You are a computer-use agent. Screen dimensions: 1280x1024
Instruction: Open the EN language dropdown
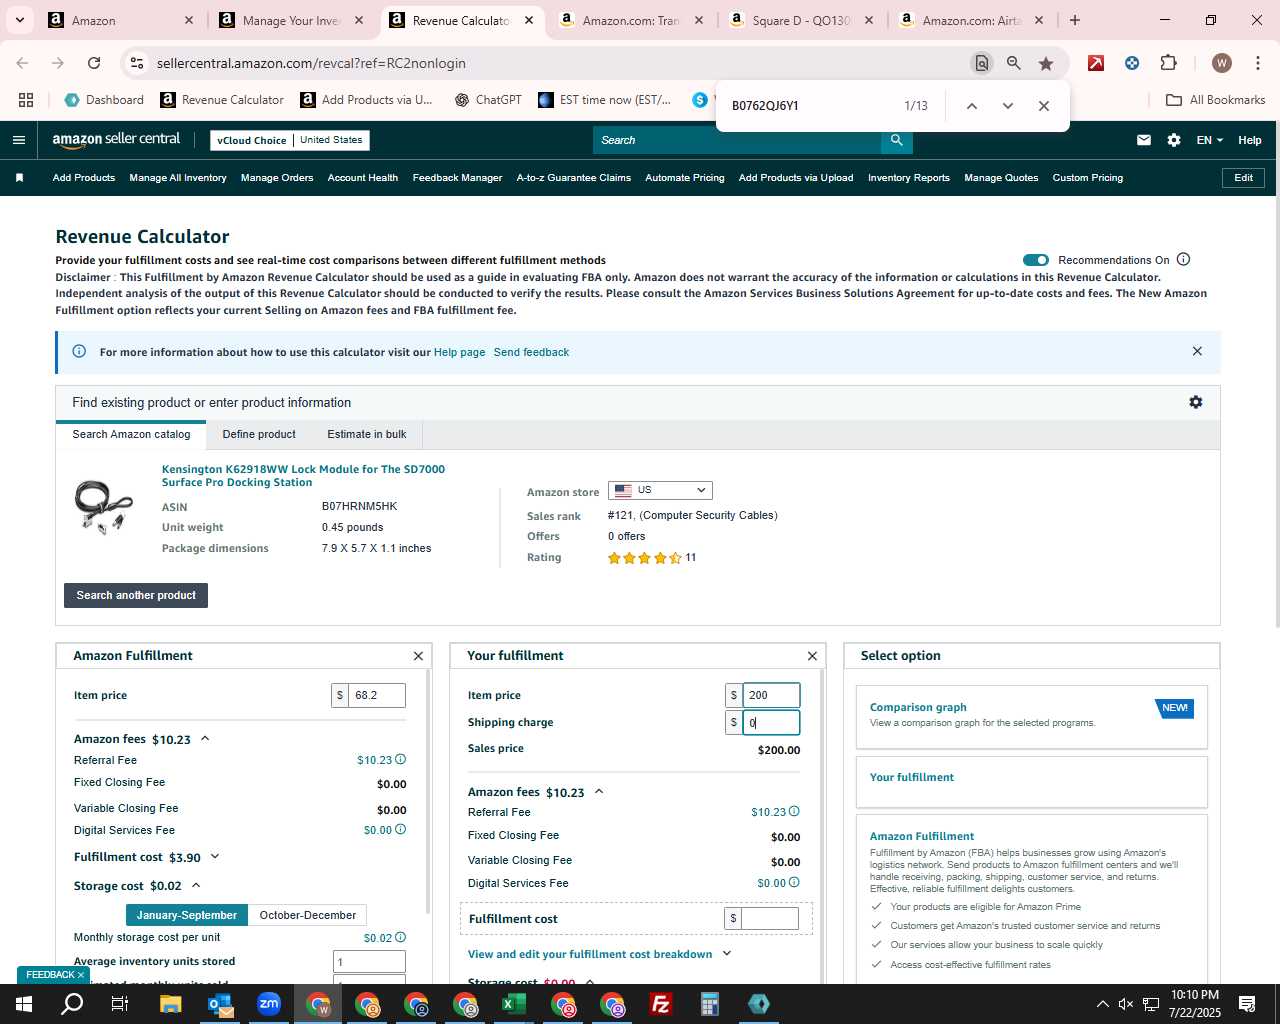tap(1209, 140)
